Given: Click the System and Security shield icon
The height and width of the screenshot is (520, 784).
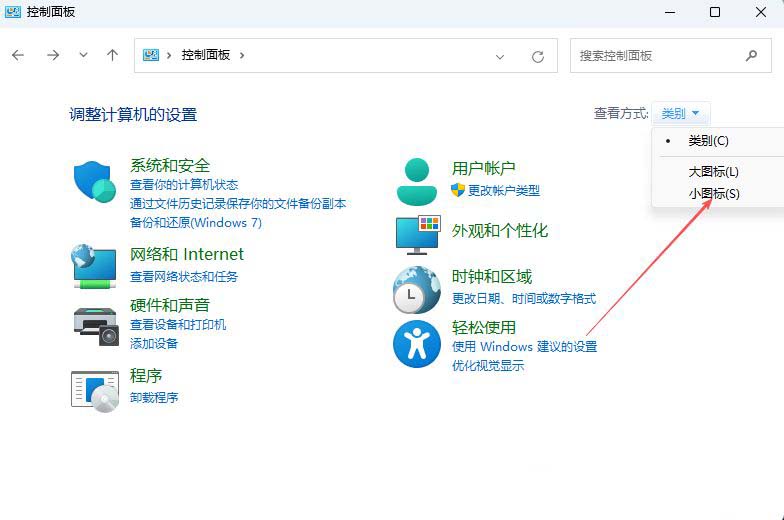Looking at the screenshot, I should click(x=96, y=181).
